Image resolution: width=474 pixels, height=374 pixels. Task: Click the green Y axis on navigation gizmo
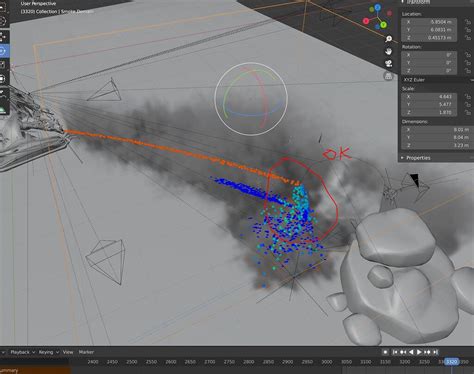[383, 25]
